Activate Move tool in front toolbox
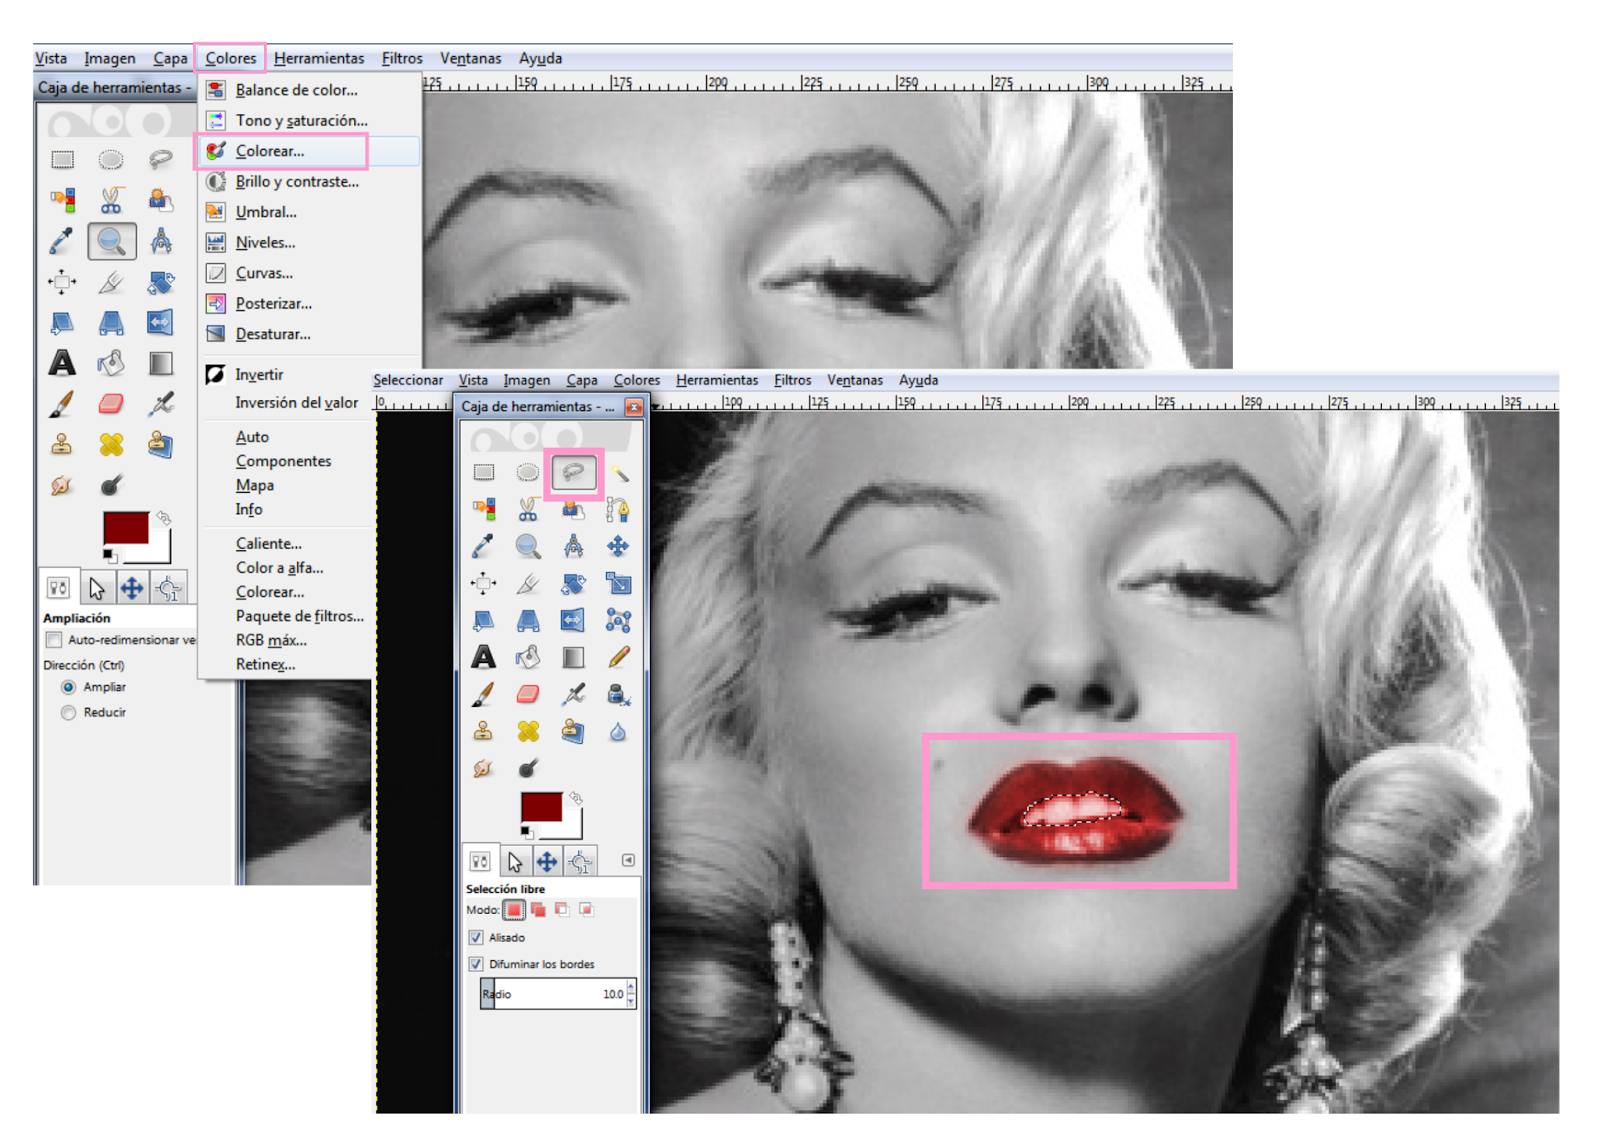The height and width of the screenshot is (1132, 1600). coord(619,546)
